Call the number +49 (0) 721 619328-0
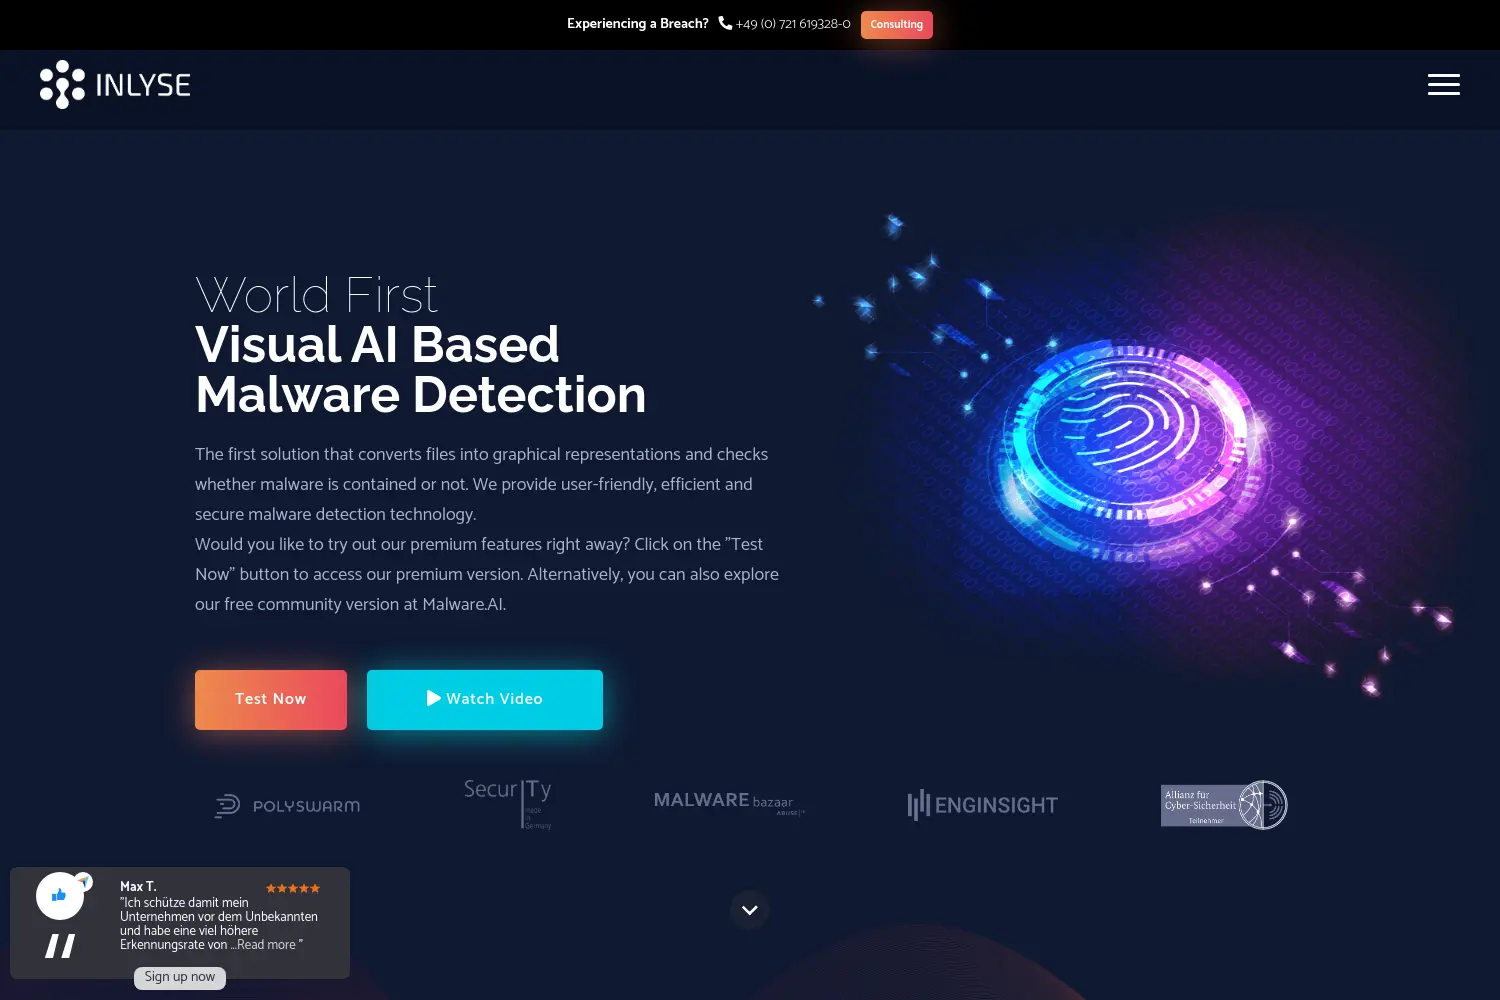Image resolution: width=1500 pixels, height=1000 pixels. click(x=793, y=24)
